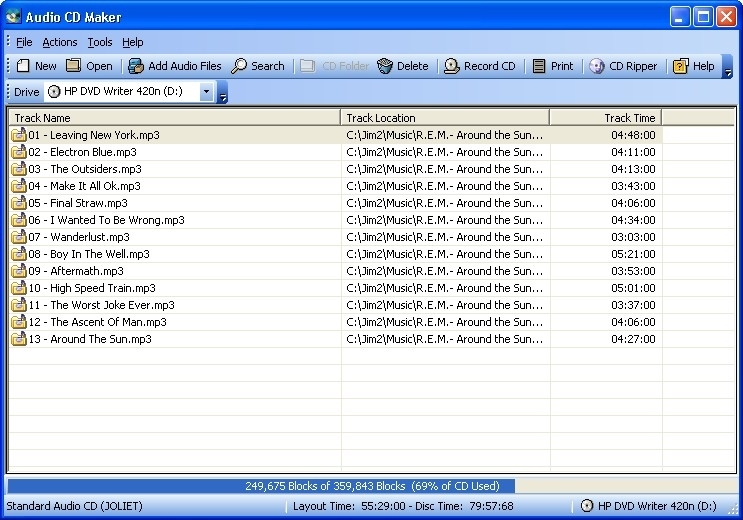Open the Drive selection dropdown arrow
743x520 pixels.
[207, 91]
